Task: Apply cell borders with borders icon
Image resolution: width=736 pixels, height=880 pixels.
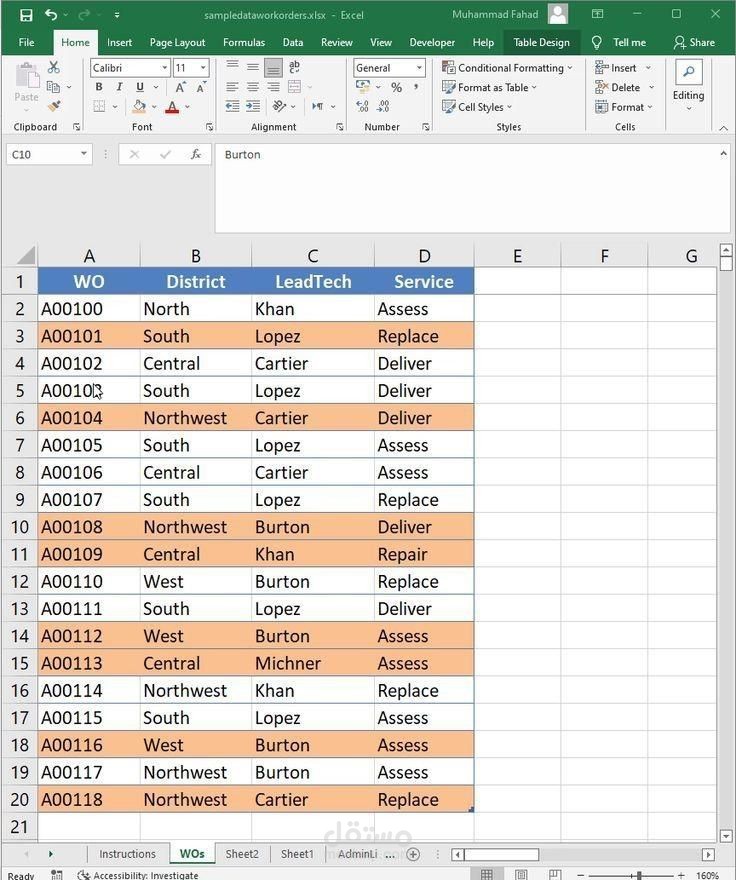Action: [x=99, y=106]
